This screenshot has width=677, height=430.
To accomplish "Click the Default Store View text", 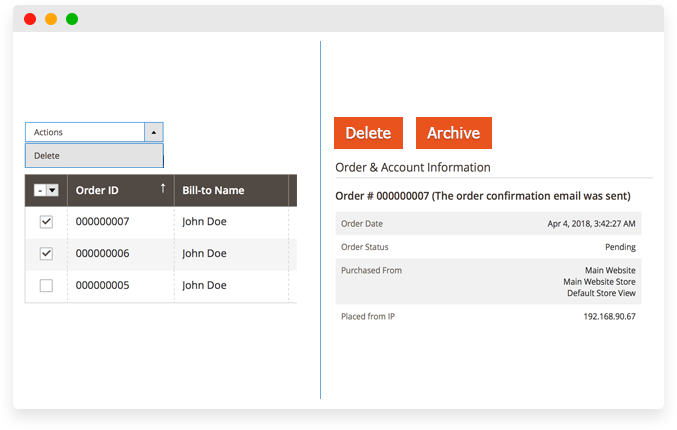I will click(x=601, y=293).
